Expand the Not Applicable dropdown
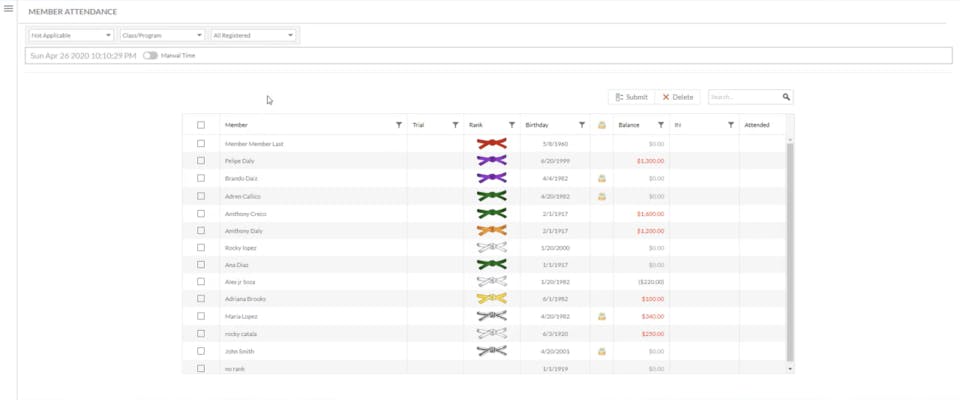The height and width of the screenshot is (400, 960). [71, 36]
